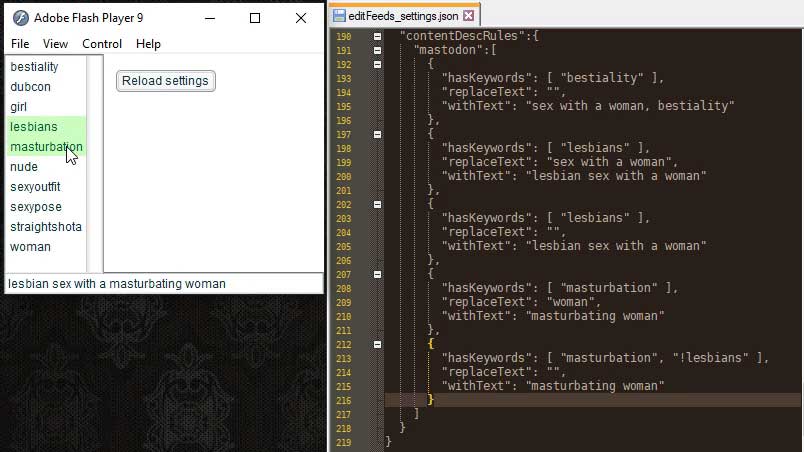The height and width of the screenshot is (452, 804).
Task: Click the Adobe Flash Player title bar icon
Action: pyautogui.click(x=19, y=18)
